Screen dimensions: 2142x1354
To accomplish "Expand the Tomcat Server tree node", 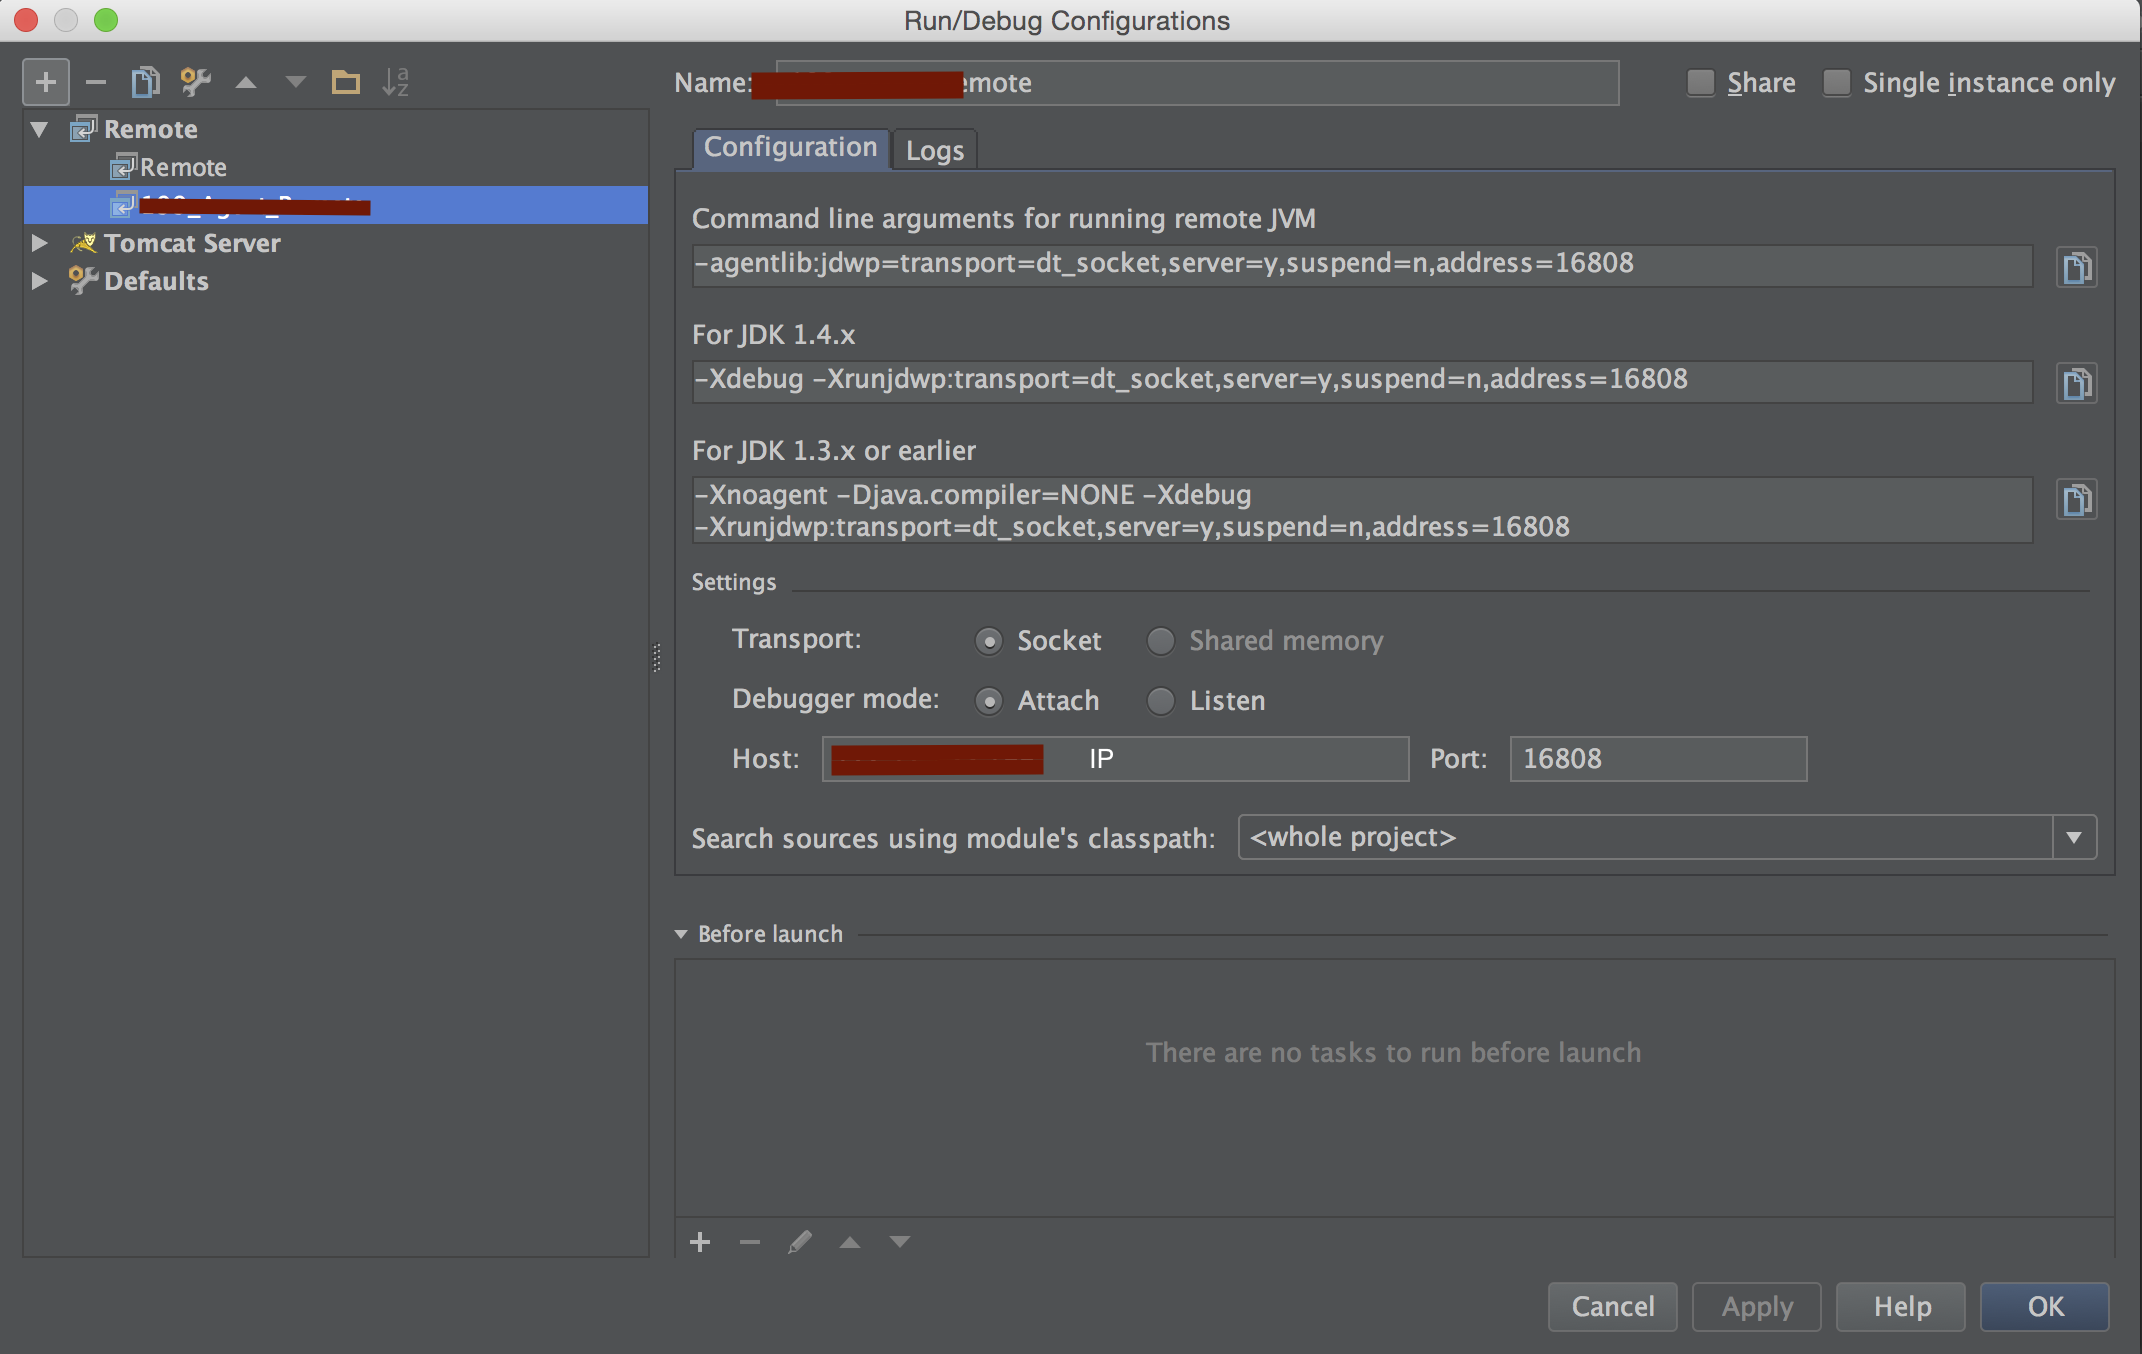I will click(40, 243).
